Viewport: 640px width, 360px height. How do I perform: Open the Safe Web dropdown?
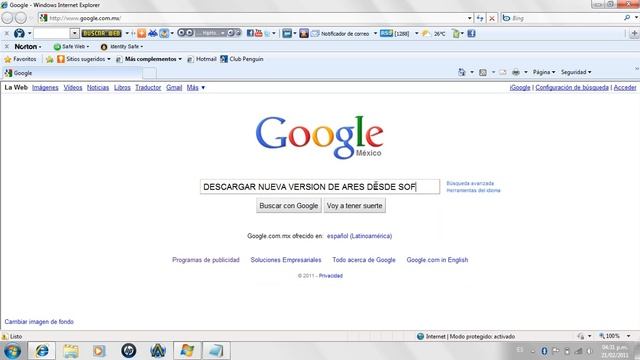click(x=71, y=47)
